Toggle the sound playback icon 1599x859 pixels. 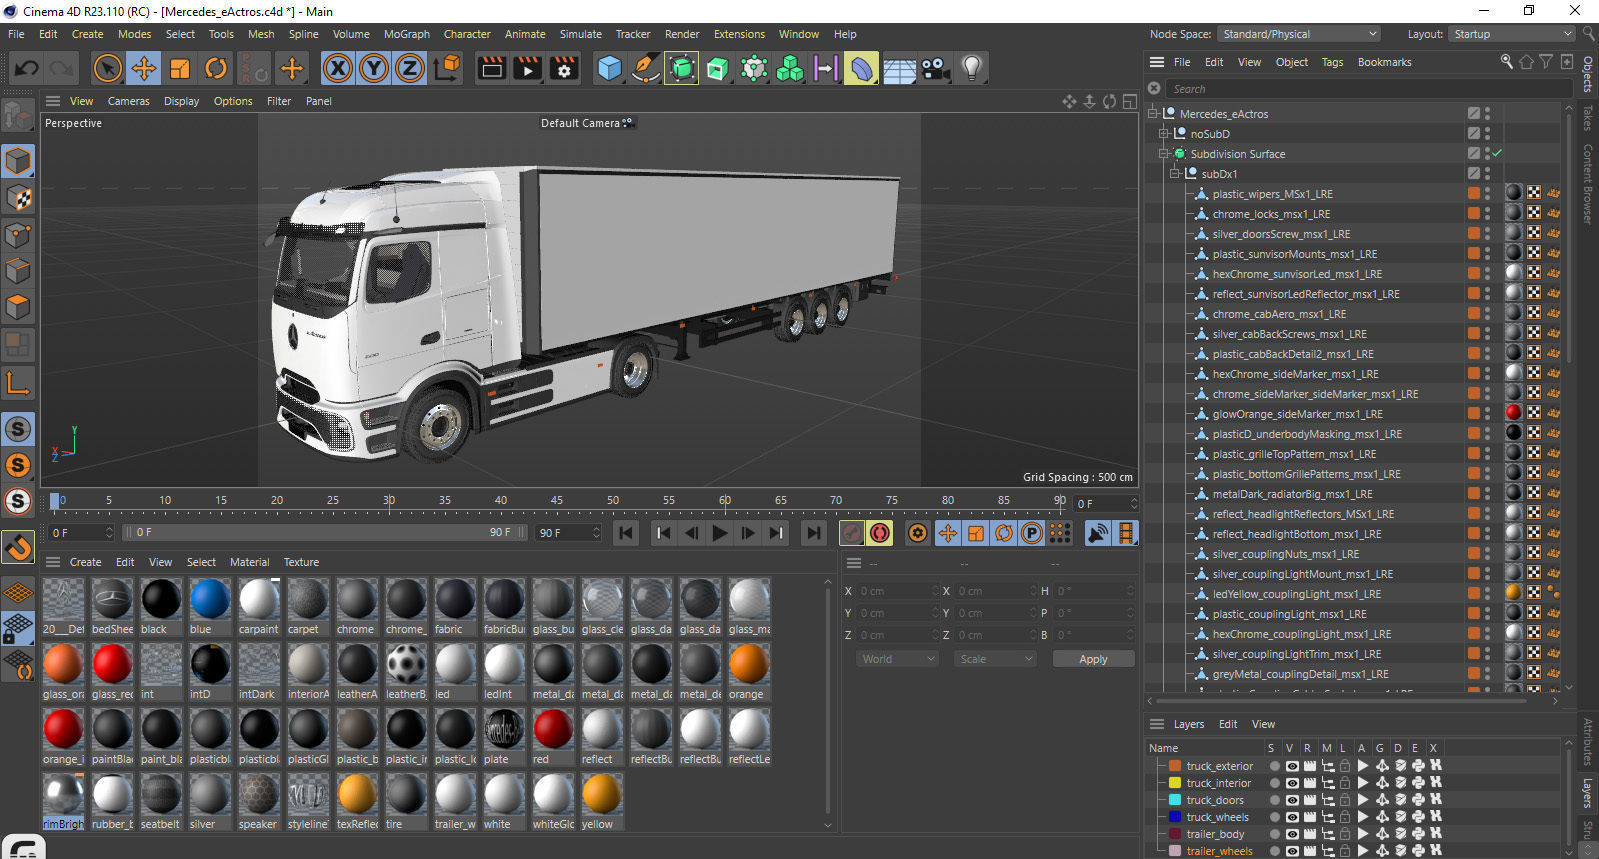pos(1098,533)
